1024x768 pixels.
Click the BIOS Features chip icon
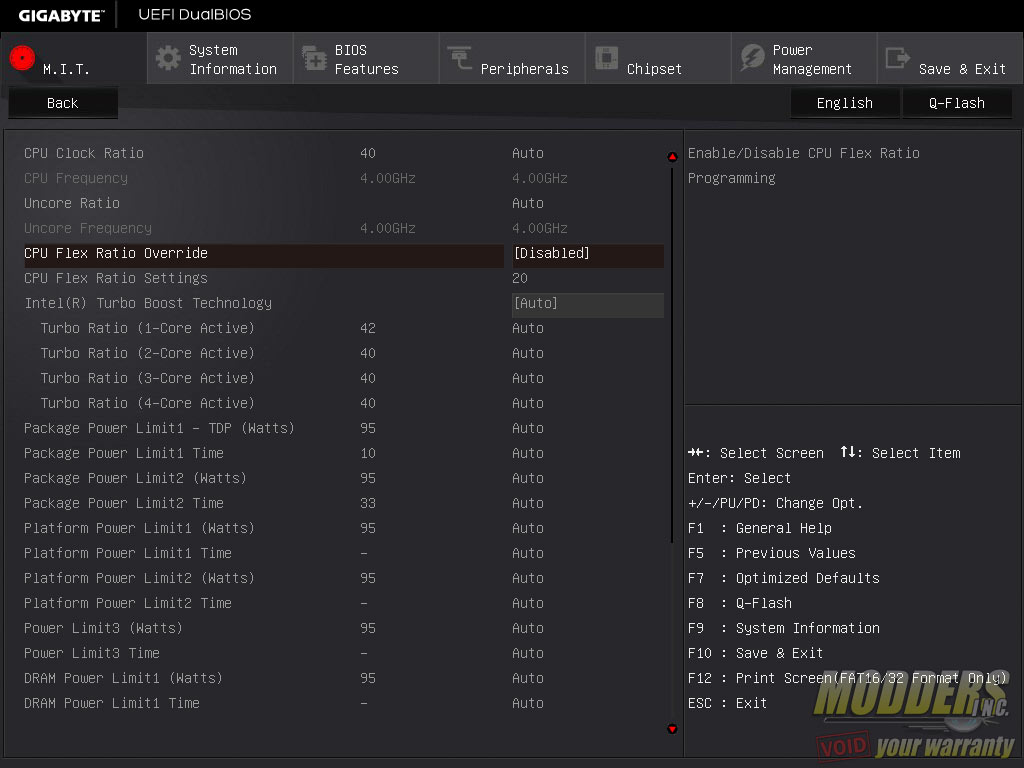(314, 58)
